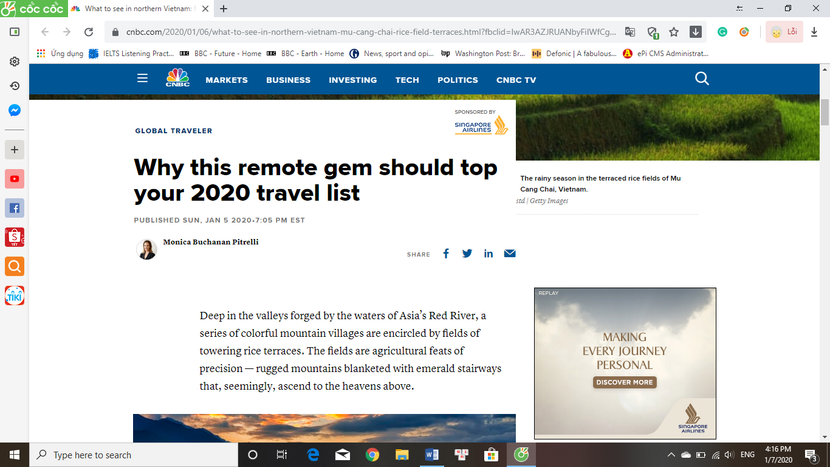Click the Discover More ad button

pyautogui.click(x=625, y=382)
